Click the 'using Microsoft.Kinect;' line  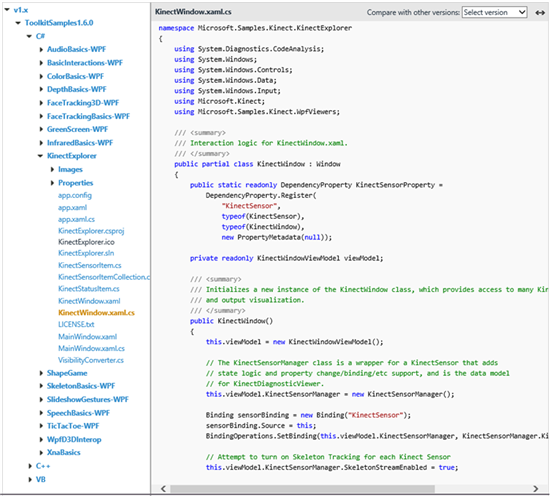click(x=220, y=101)
